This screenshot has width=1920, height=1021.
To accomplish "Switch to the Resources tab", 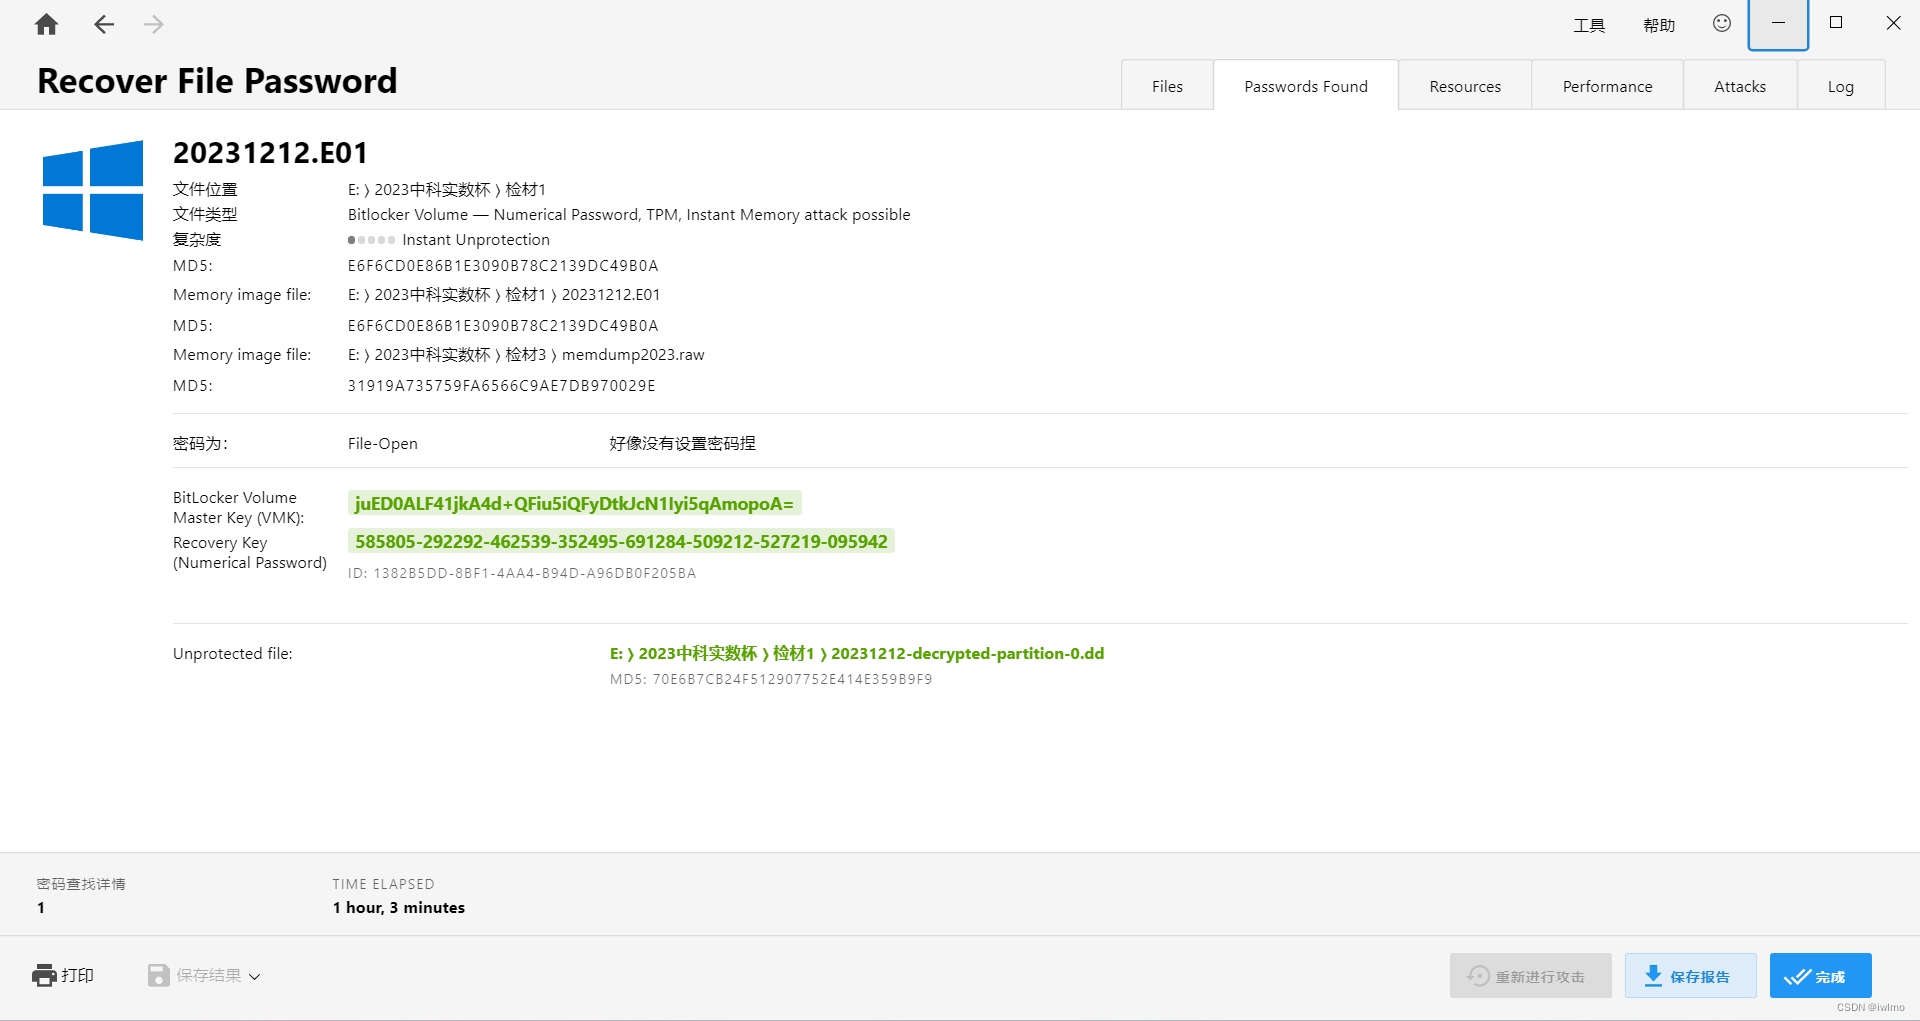I will click(1465, 86).
